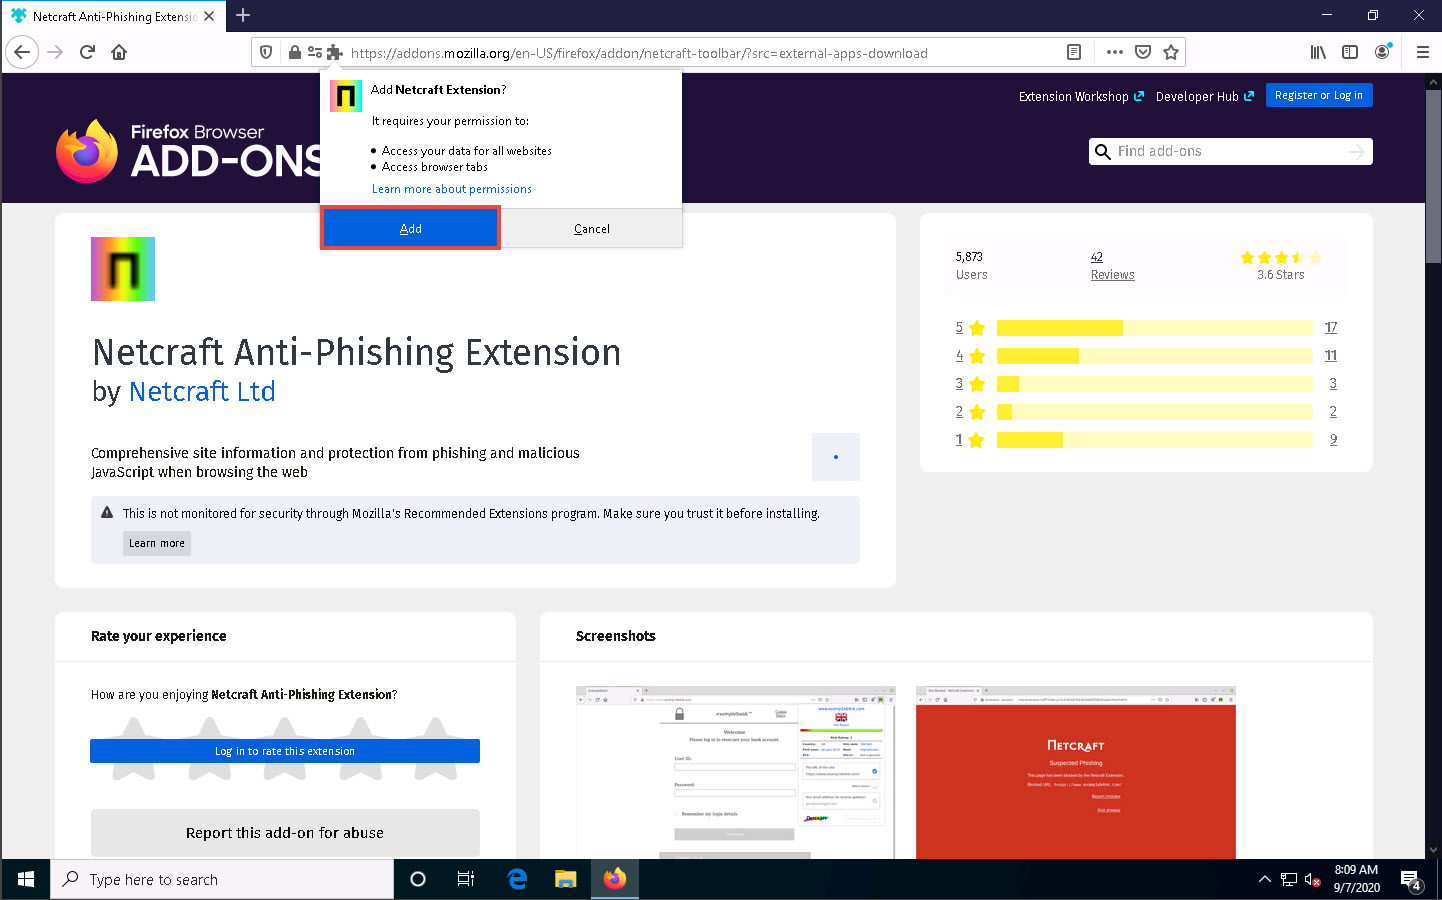The image size is (1442, 900).
Task: Confirm with the Add button
Action: point(411,228)
